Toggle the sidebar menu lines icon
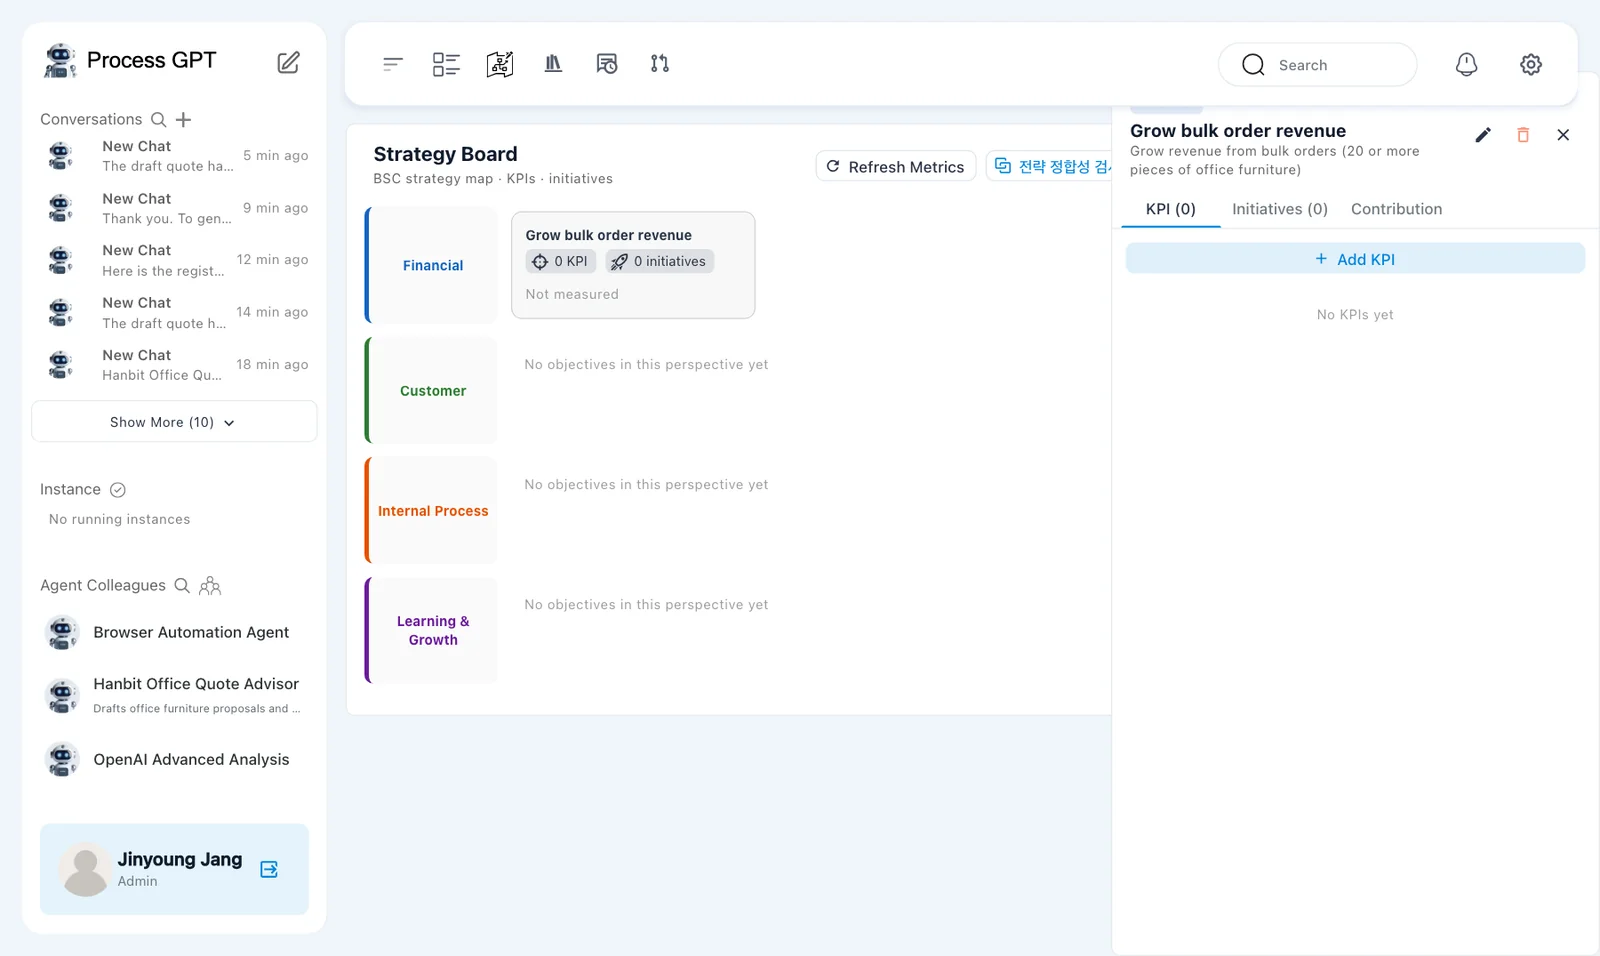Screen dimensions: 1600x956 pyautogui.click(x=393, y=64)
